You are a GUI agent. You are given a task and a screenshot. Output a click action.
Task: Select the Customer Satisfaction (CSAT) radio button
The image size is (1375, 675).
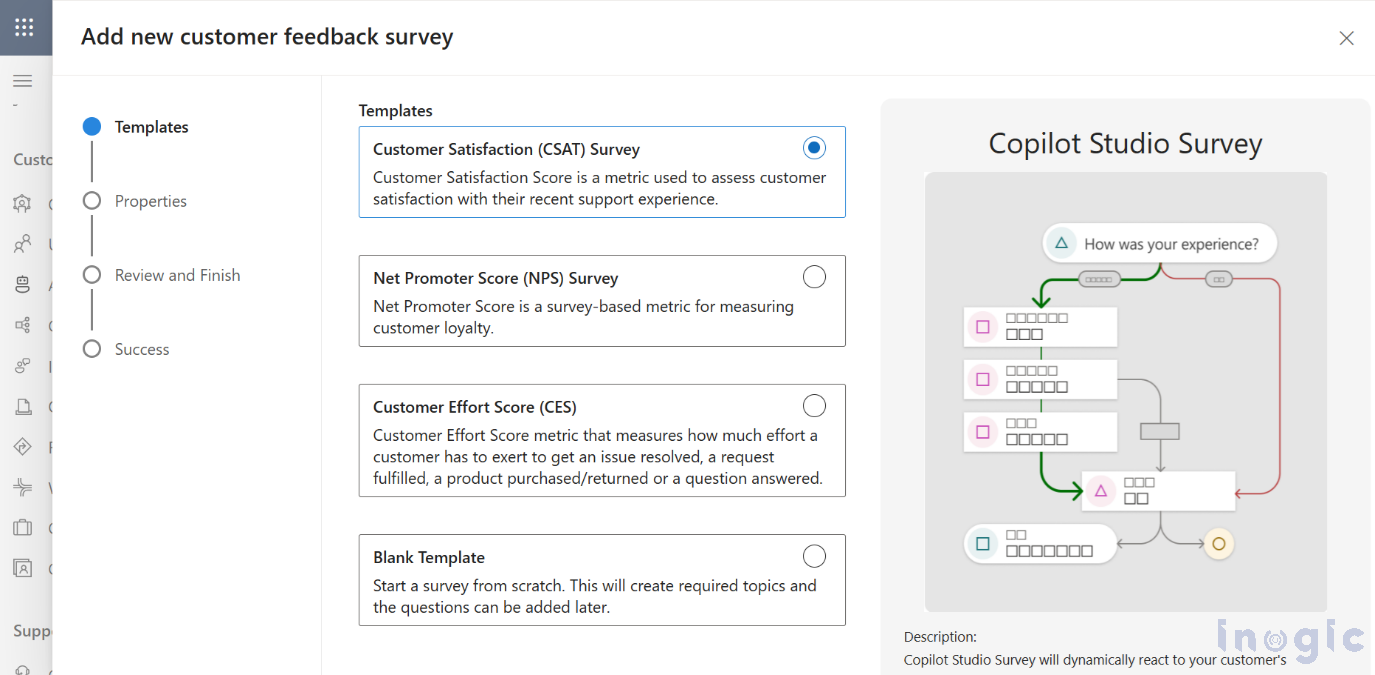tap(814, 148)
